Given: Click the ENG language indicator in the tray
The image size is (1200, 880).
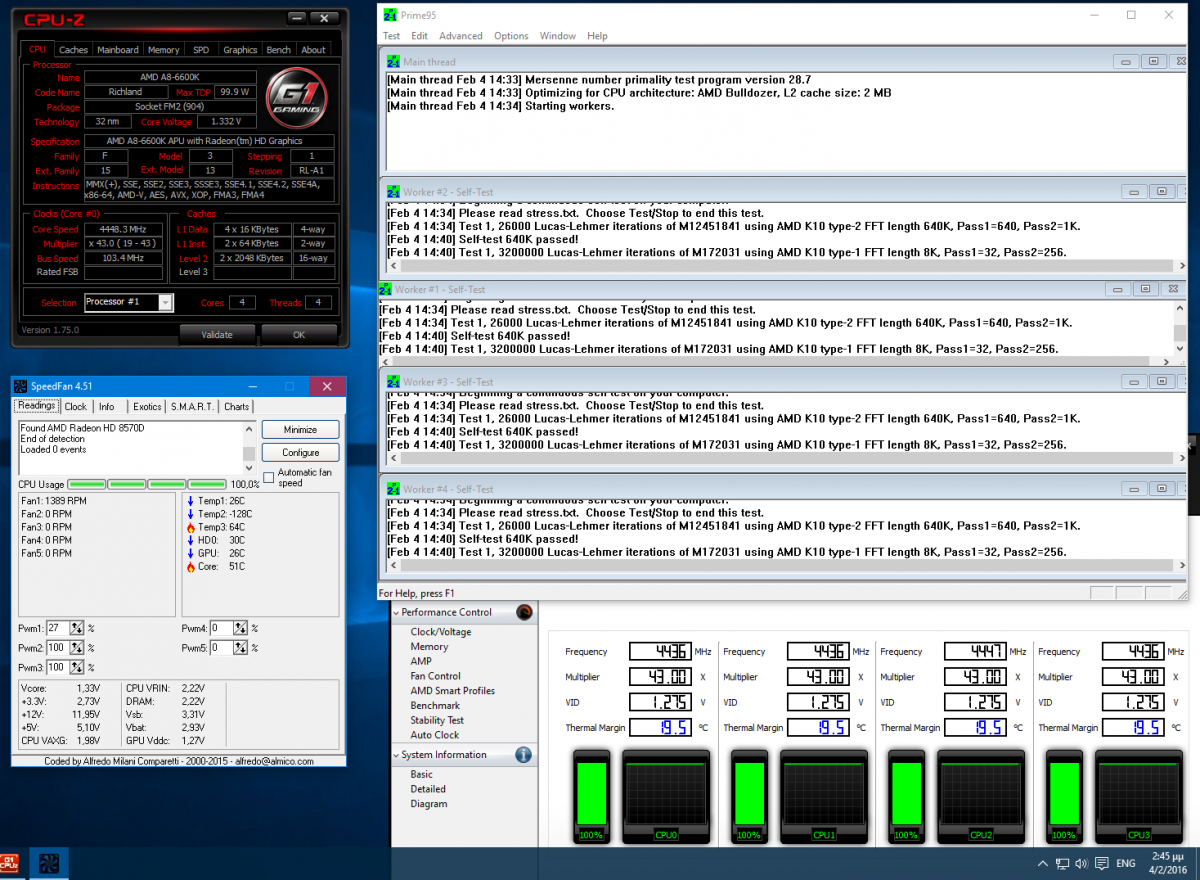Looking at the screenshot, I should tap(1125, 863).
